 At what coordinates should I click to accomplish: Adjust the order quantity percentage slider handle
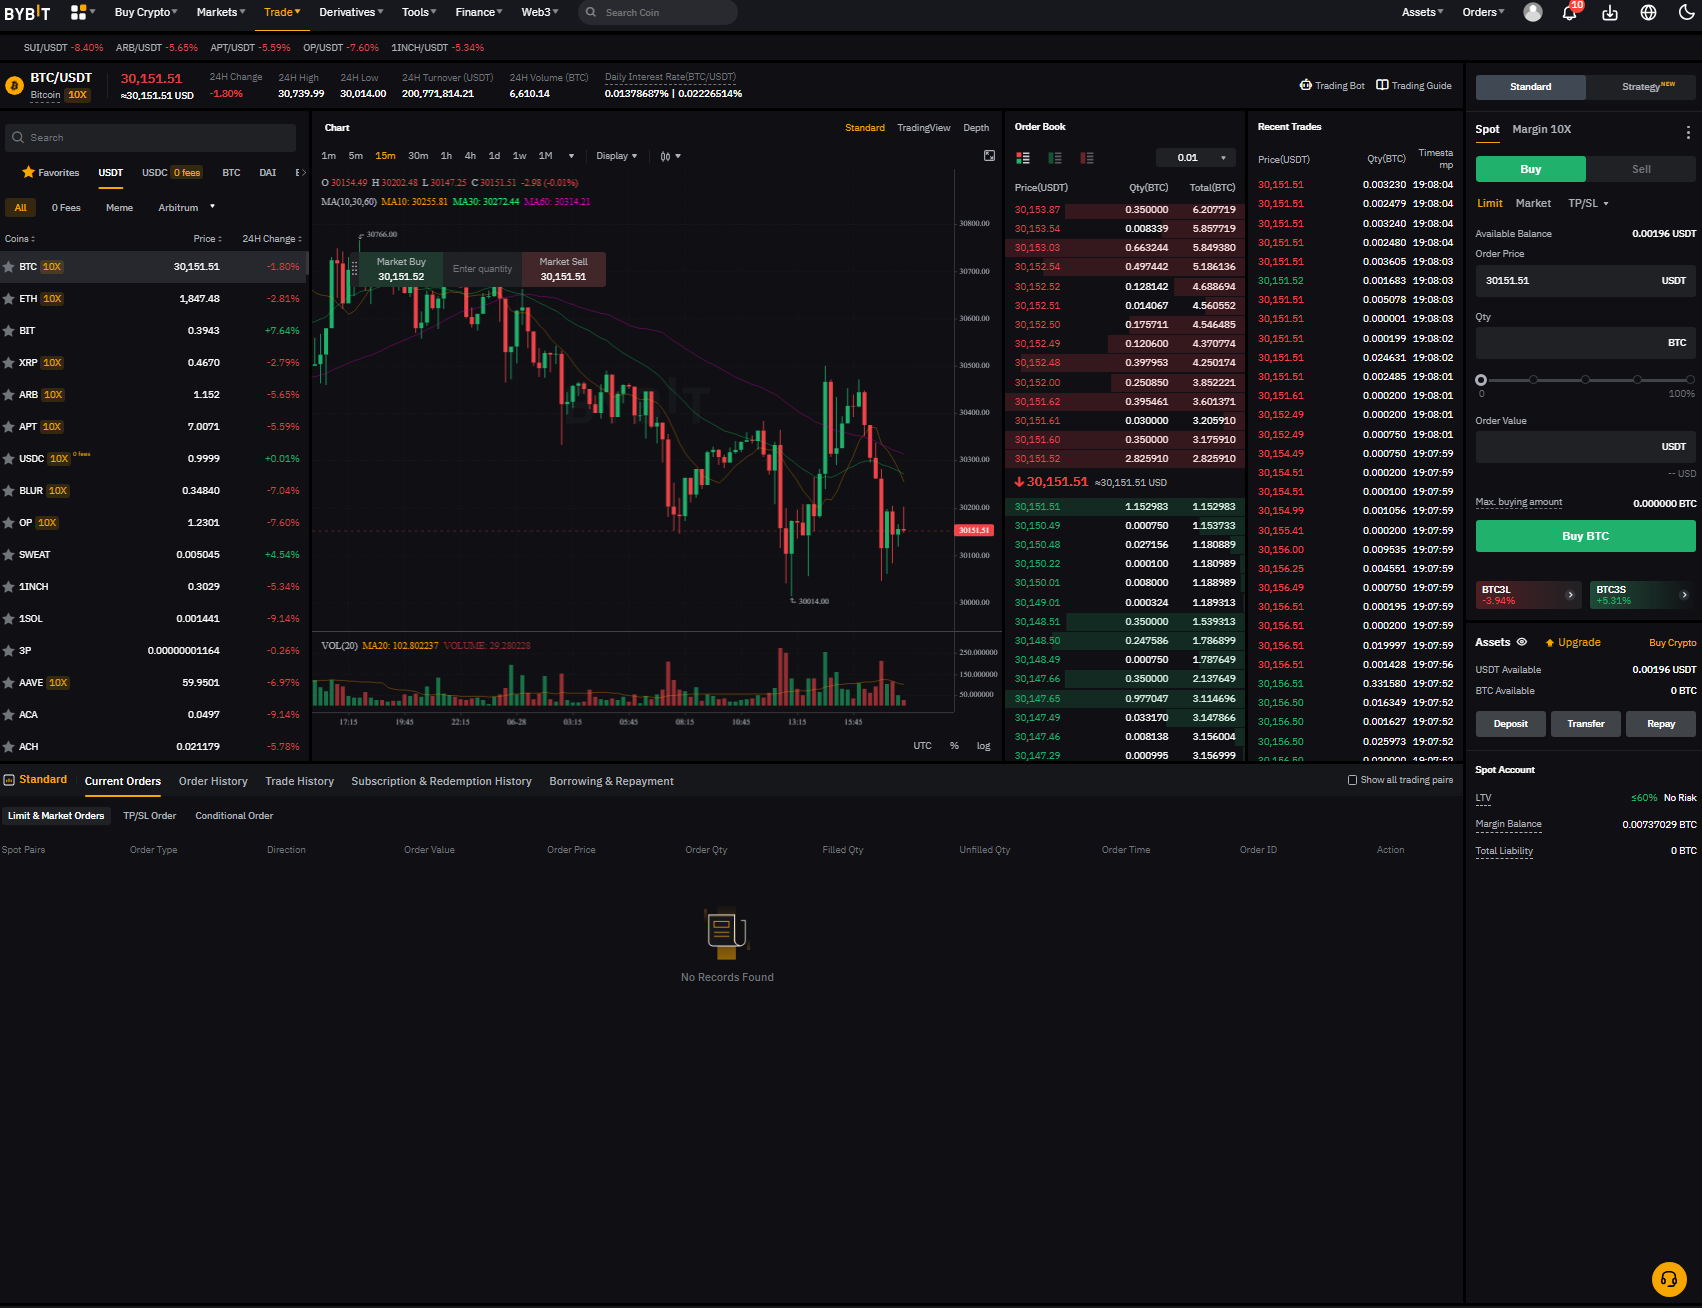[x=1481, y=380]
